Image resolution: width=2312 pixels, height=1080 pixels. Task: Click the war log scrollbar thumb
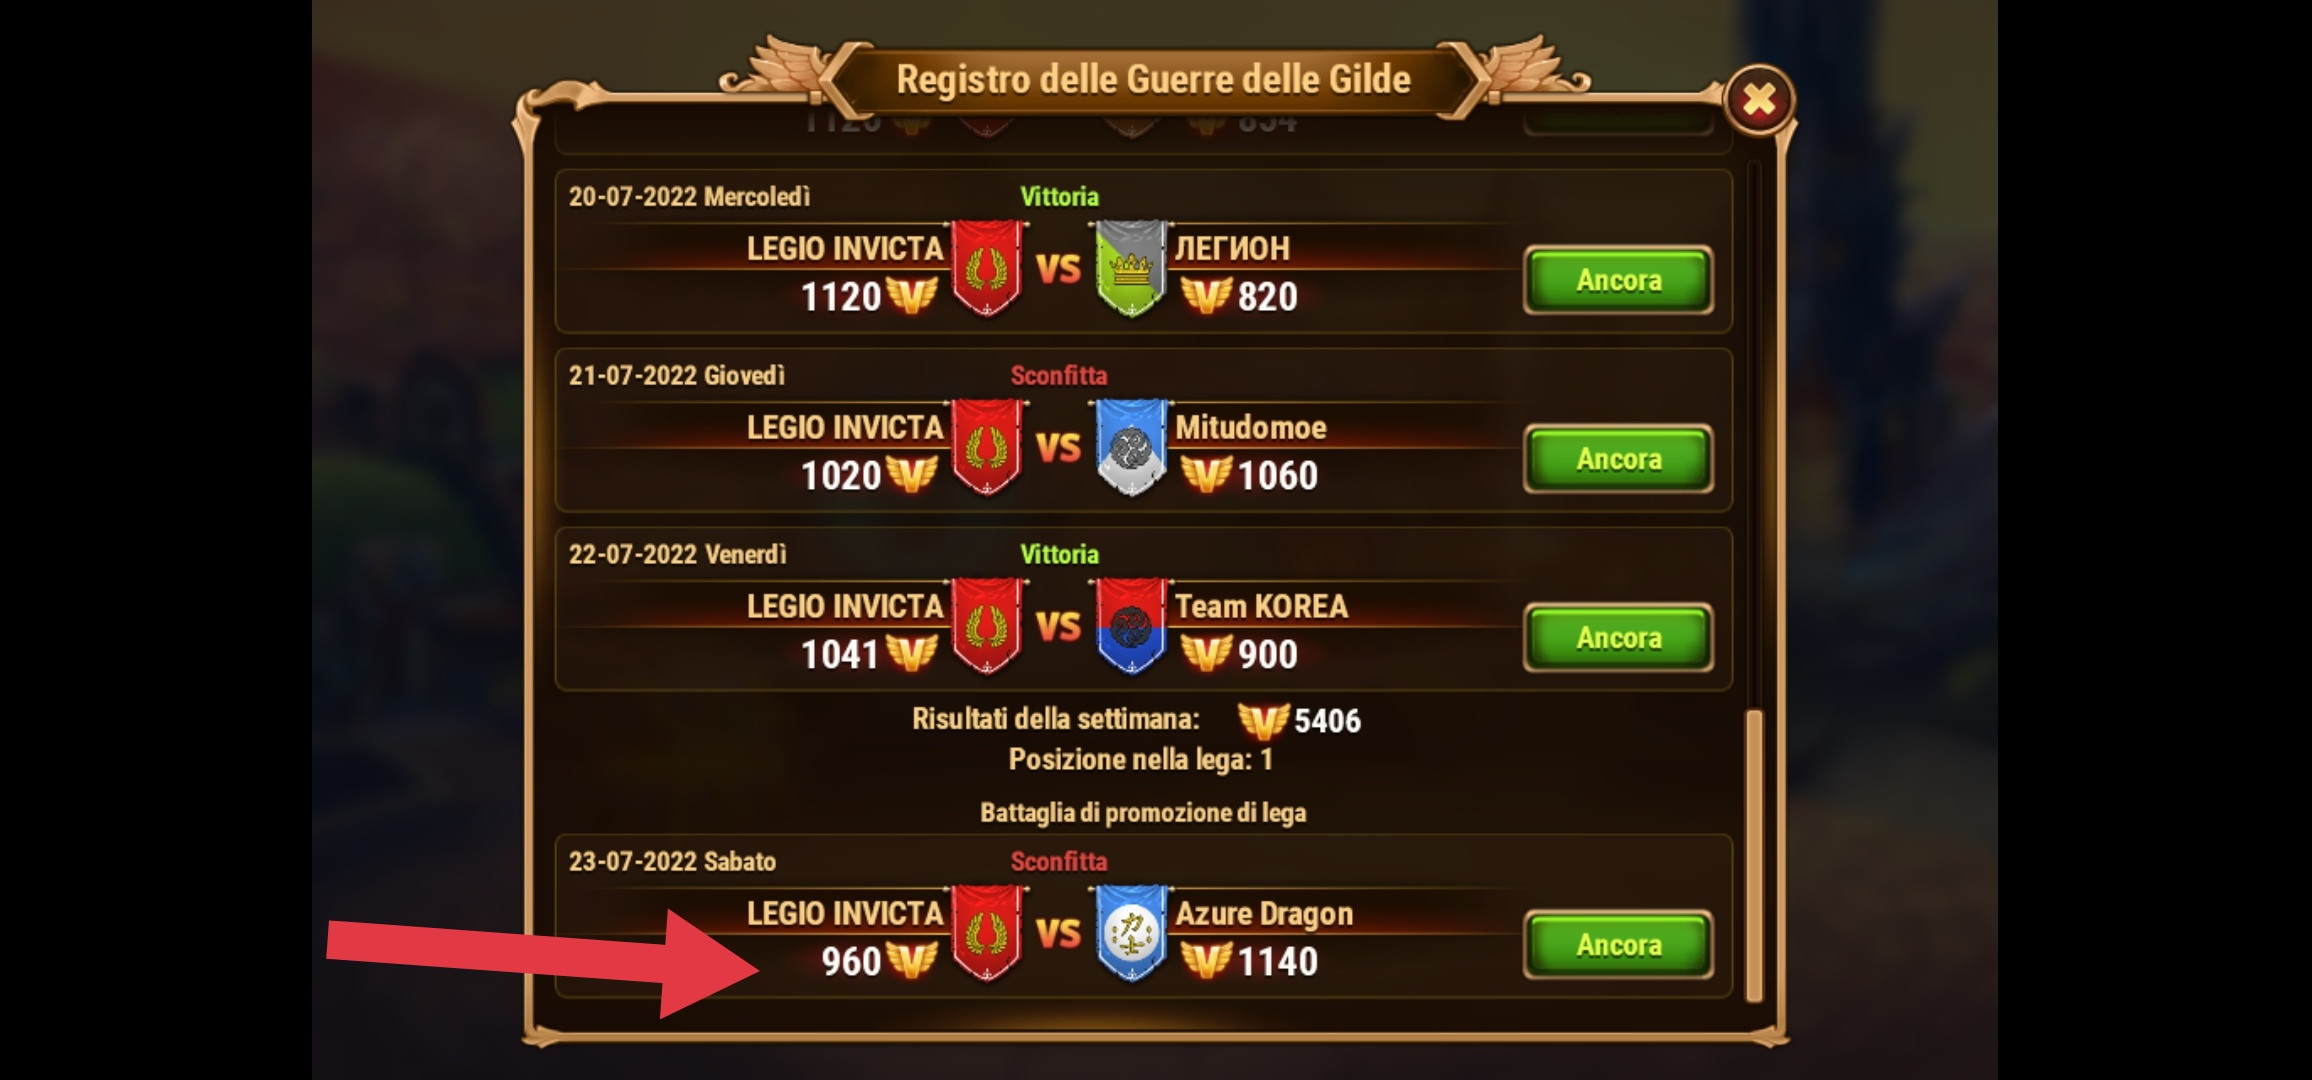point(1753,856)
